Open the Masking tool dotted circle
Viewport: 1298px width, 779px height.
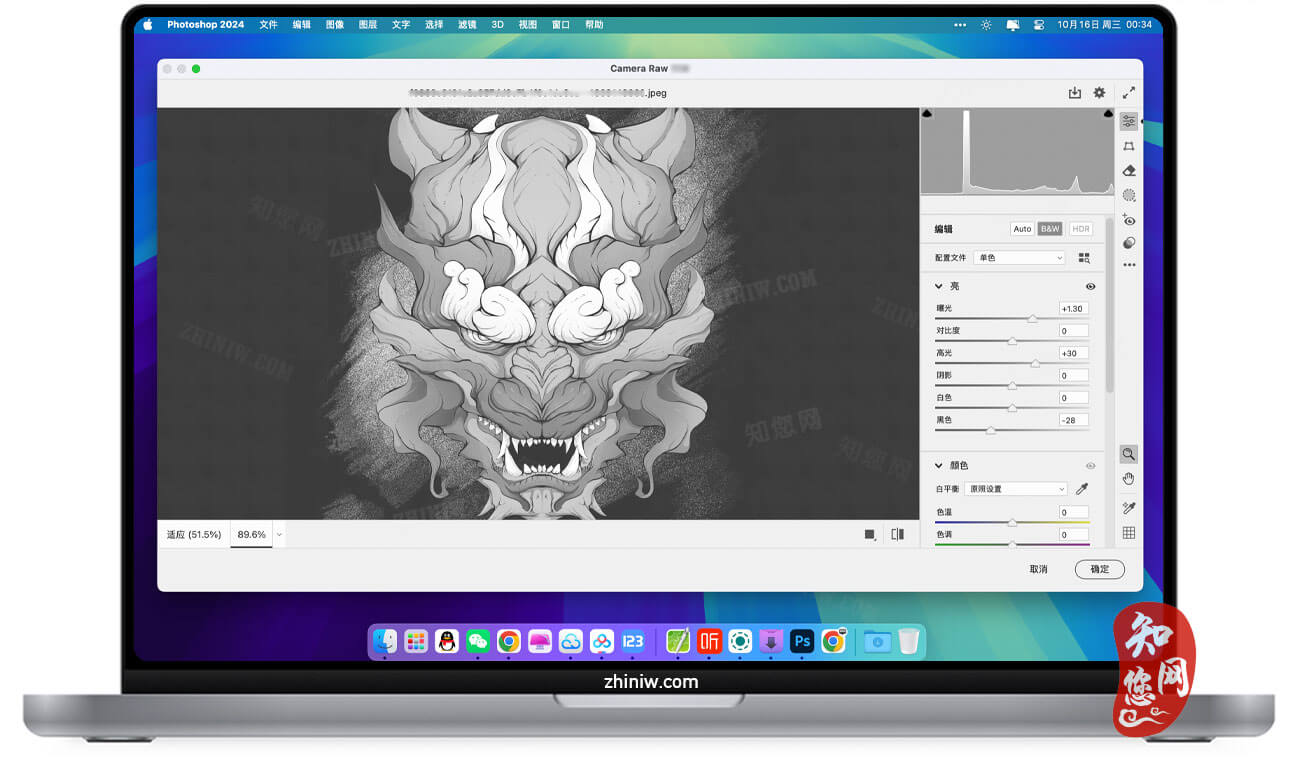(x=1129, y=195)
